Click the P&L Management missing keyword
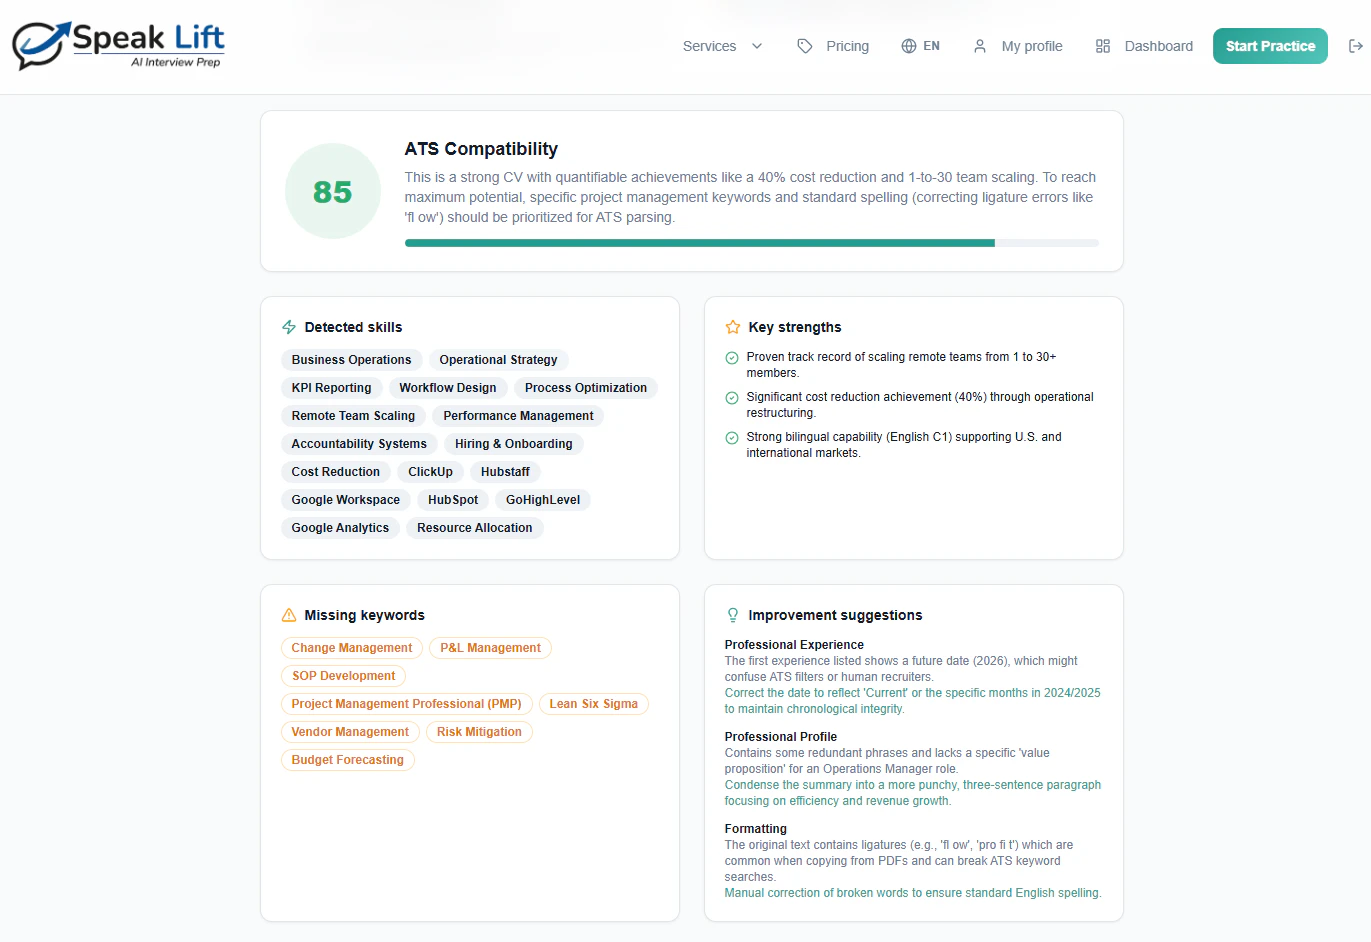Screen dimensions: 1371x942 [x=490, y=648]
